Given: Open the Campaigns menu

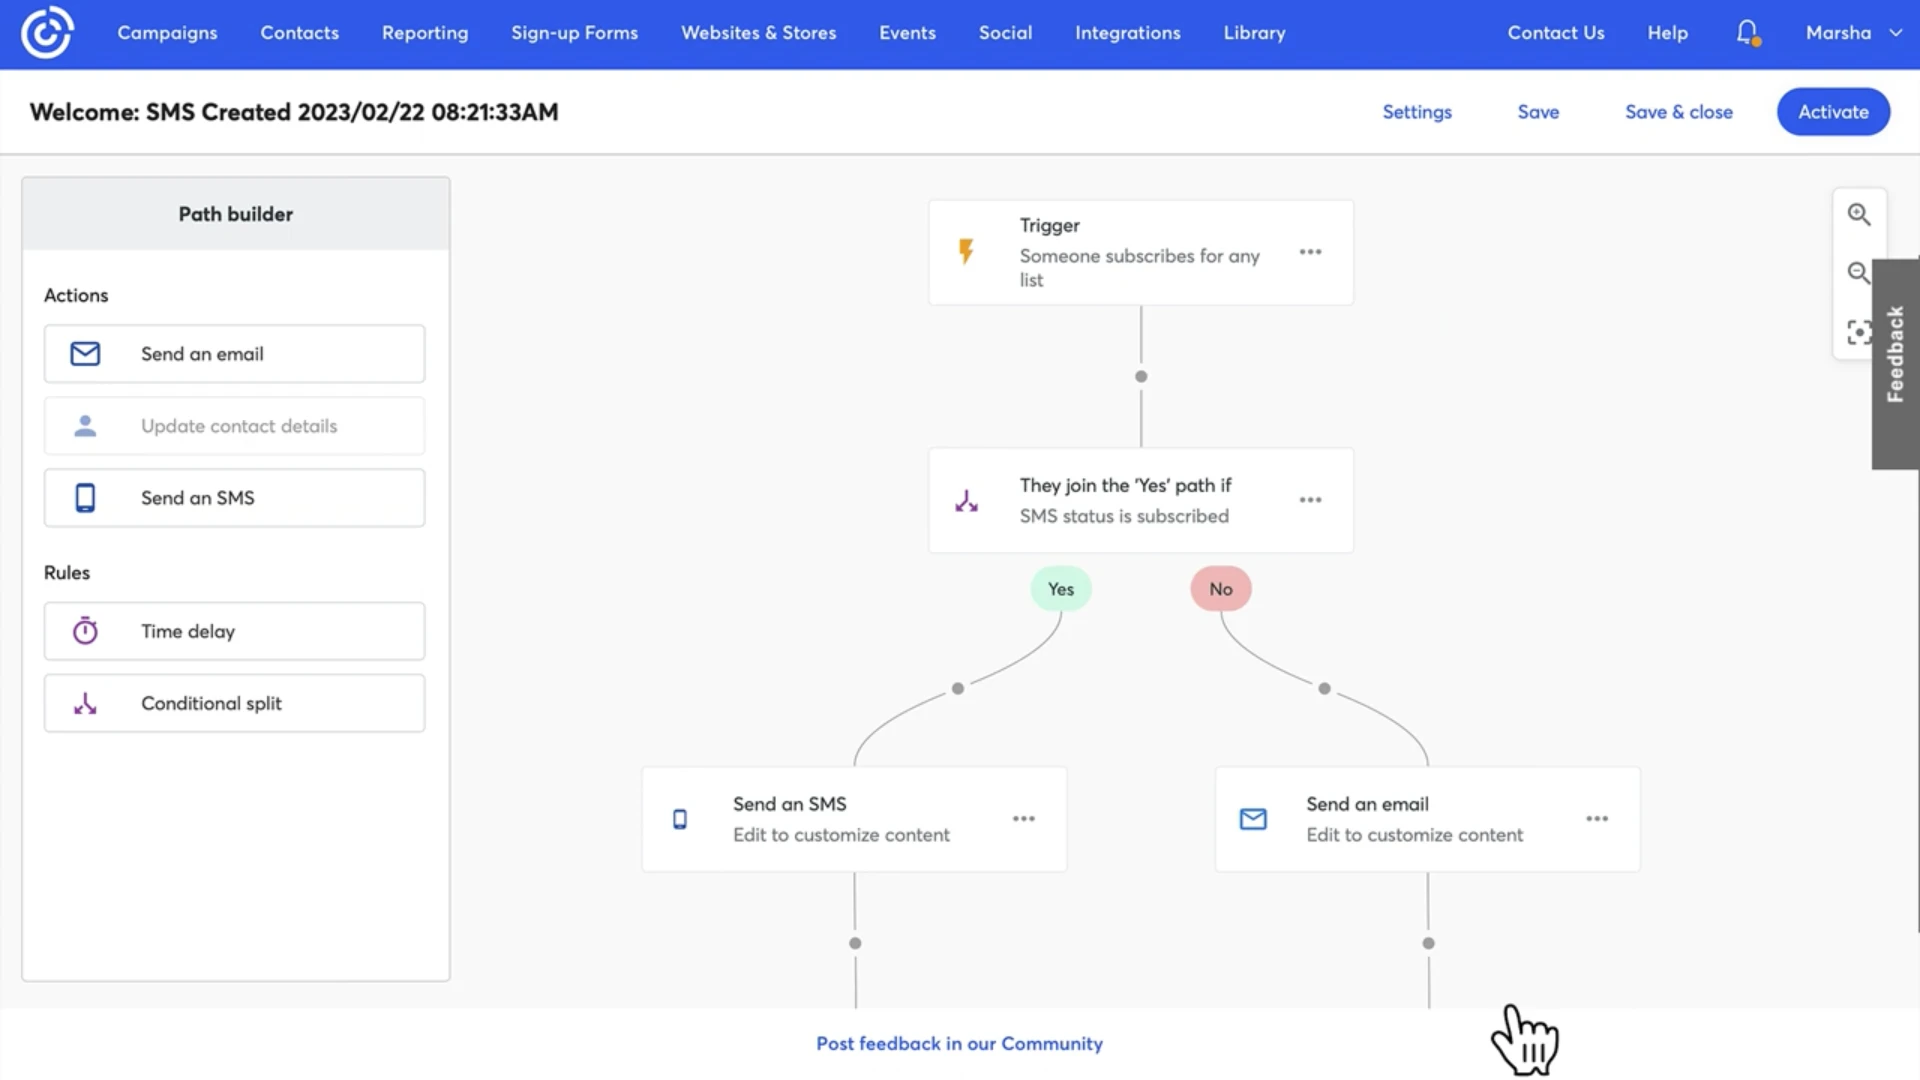Looking at the screenshot, I should 167,33.
